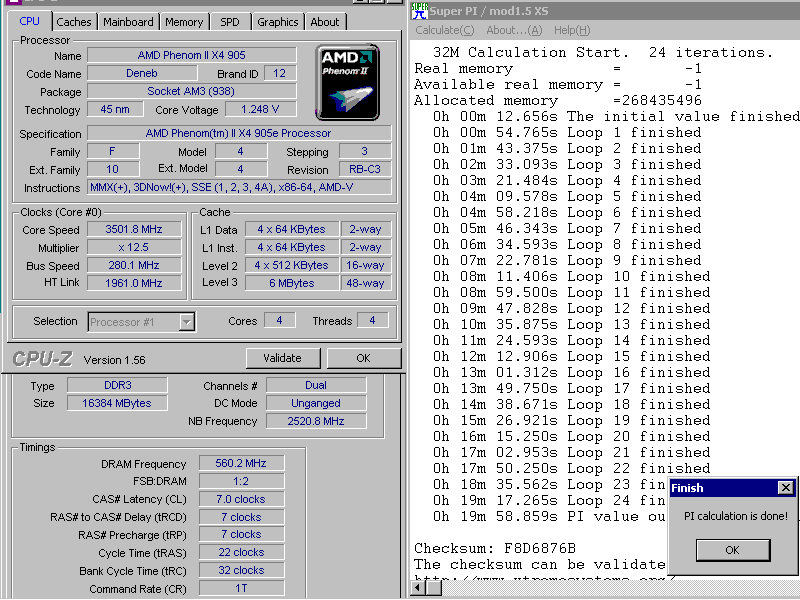Click the Super PI line Loop 1 finished
This screenshot has width=800, height=600.
point(567,133)
